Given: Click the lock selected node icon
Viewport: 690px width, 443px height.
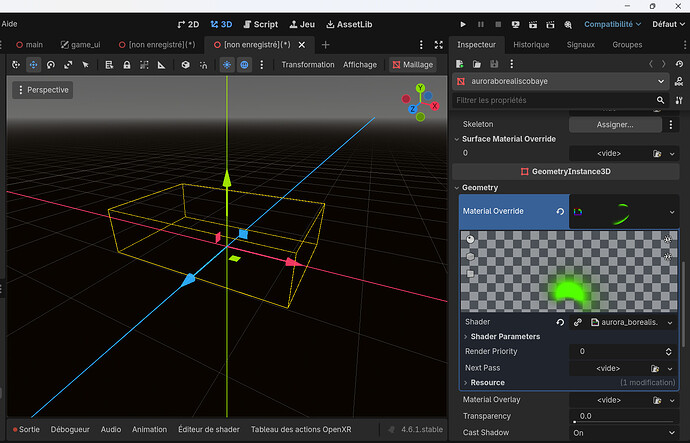Looking at the screenshot, I should [126, 64].
